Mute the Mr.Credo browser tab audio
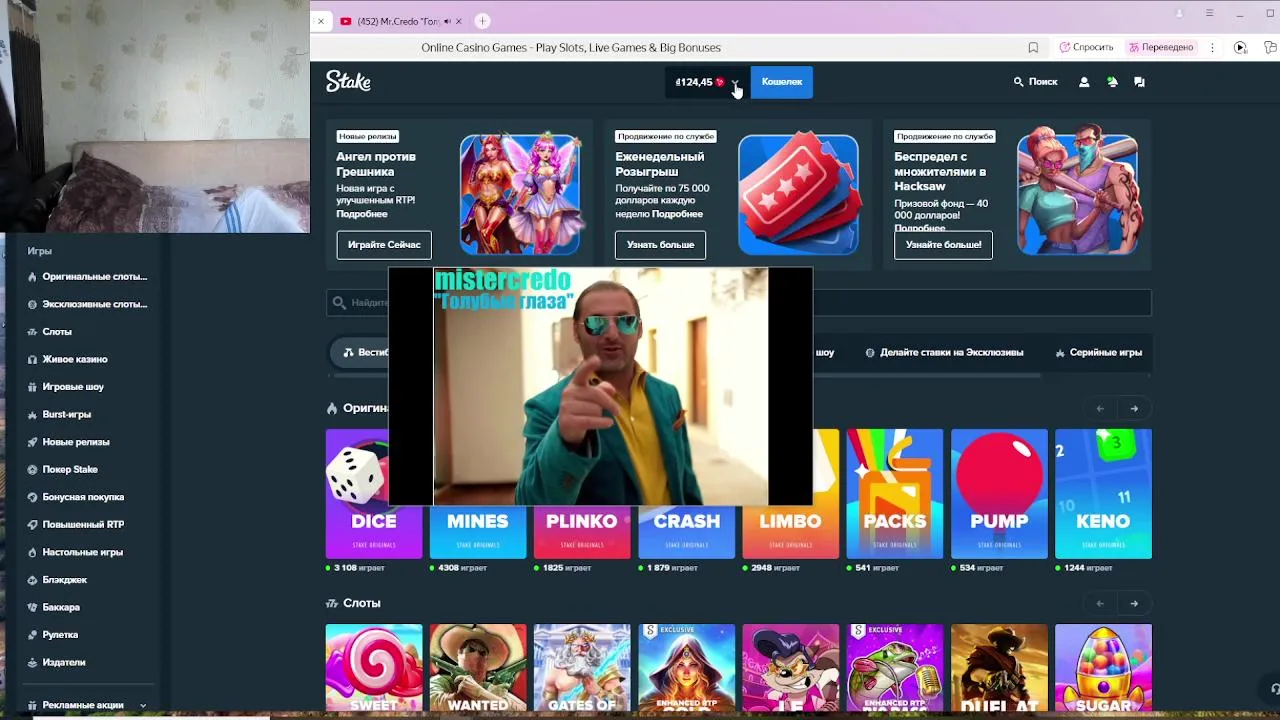 tap(447, 21)
